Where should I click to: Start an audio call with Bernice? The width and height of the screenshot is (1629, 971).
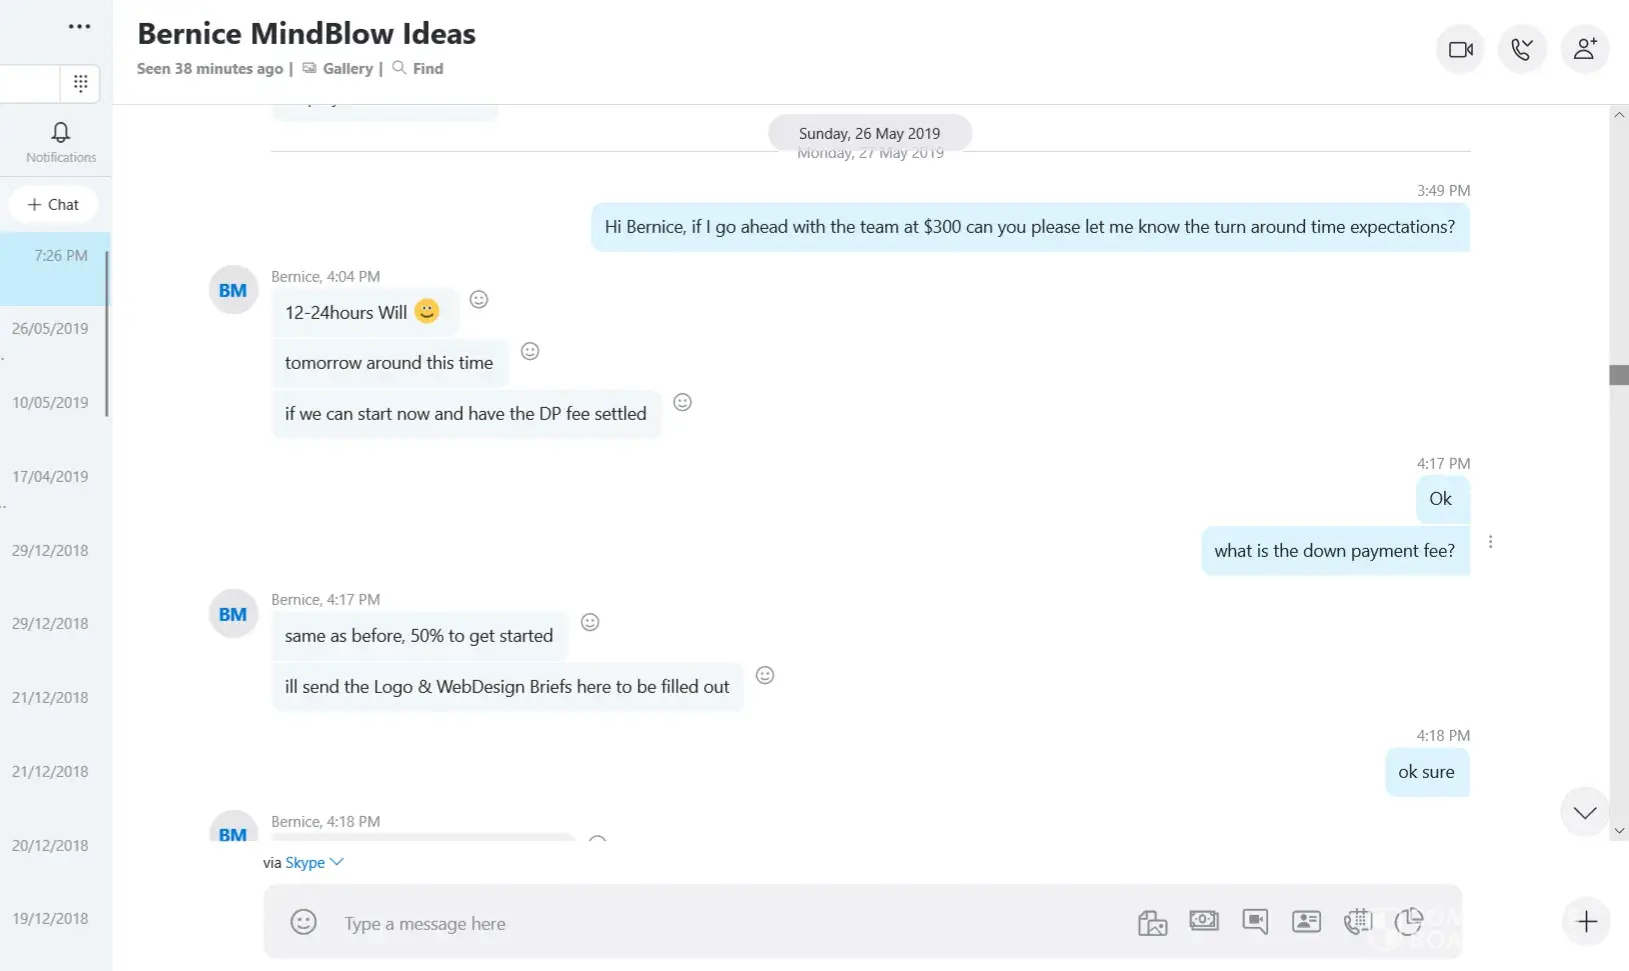click(1522, 49)
